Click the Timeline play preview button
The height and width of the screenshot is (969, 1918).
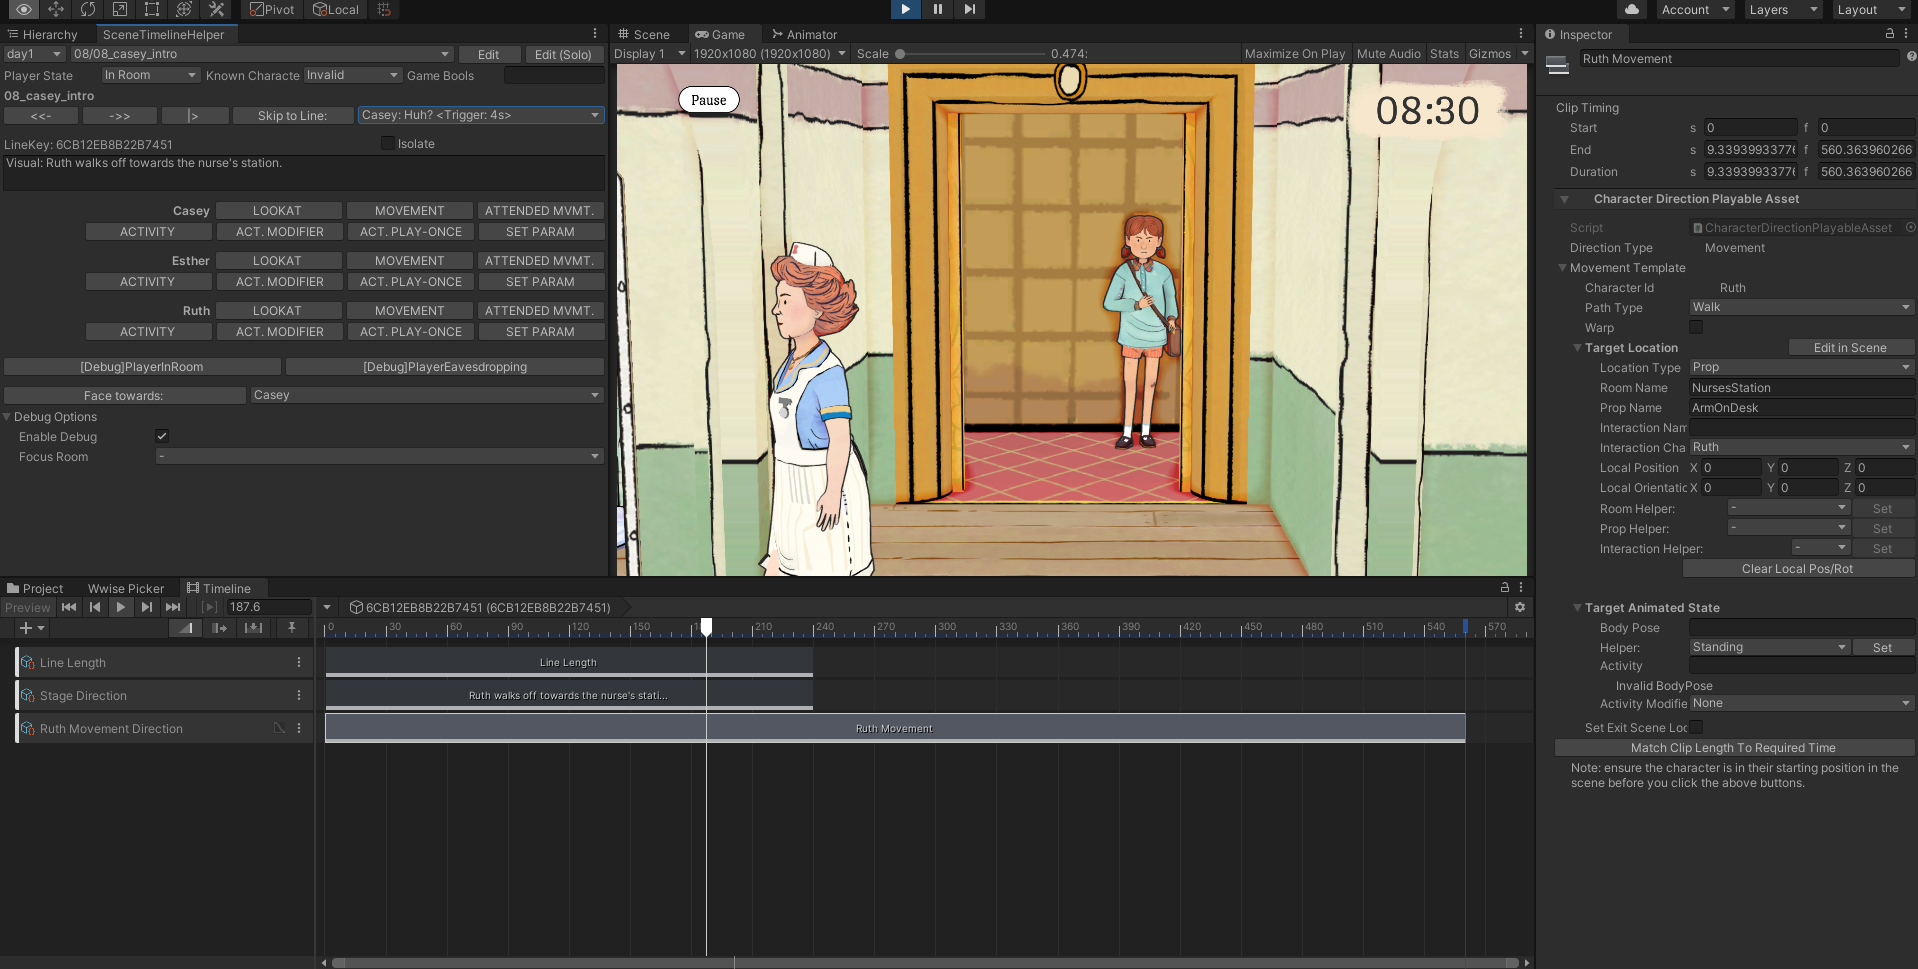tap(121, 607)
